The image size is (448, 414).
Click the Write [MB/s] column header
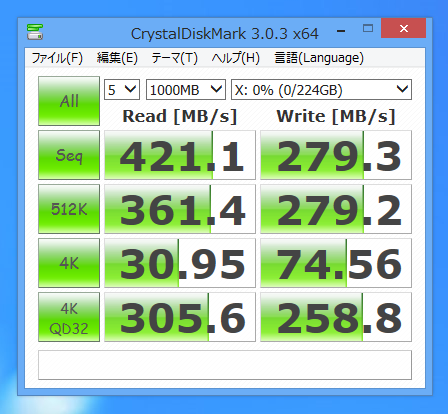336,117
